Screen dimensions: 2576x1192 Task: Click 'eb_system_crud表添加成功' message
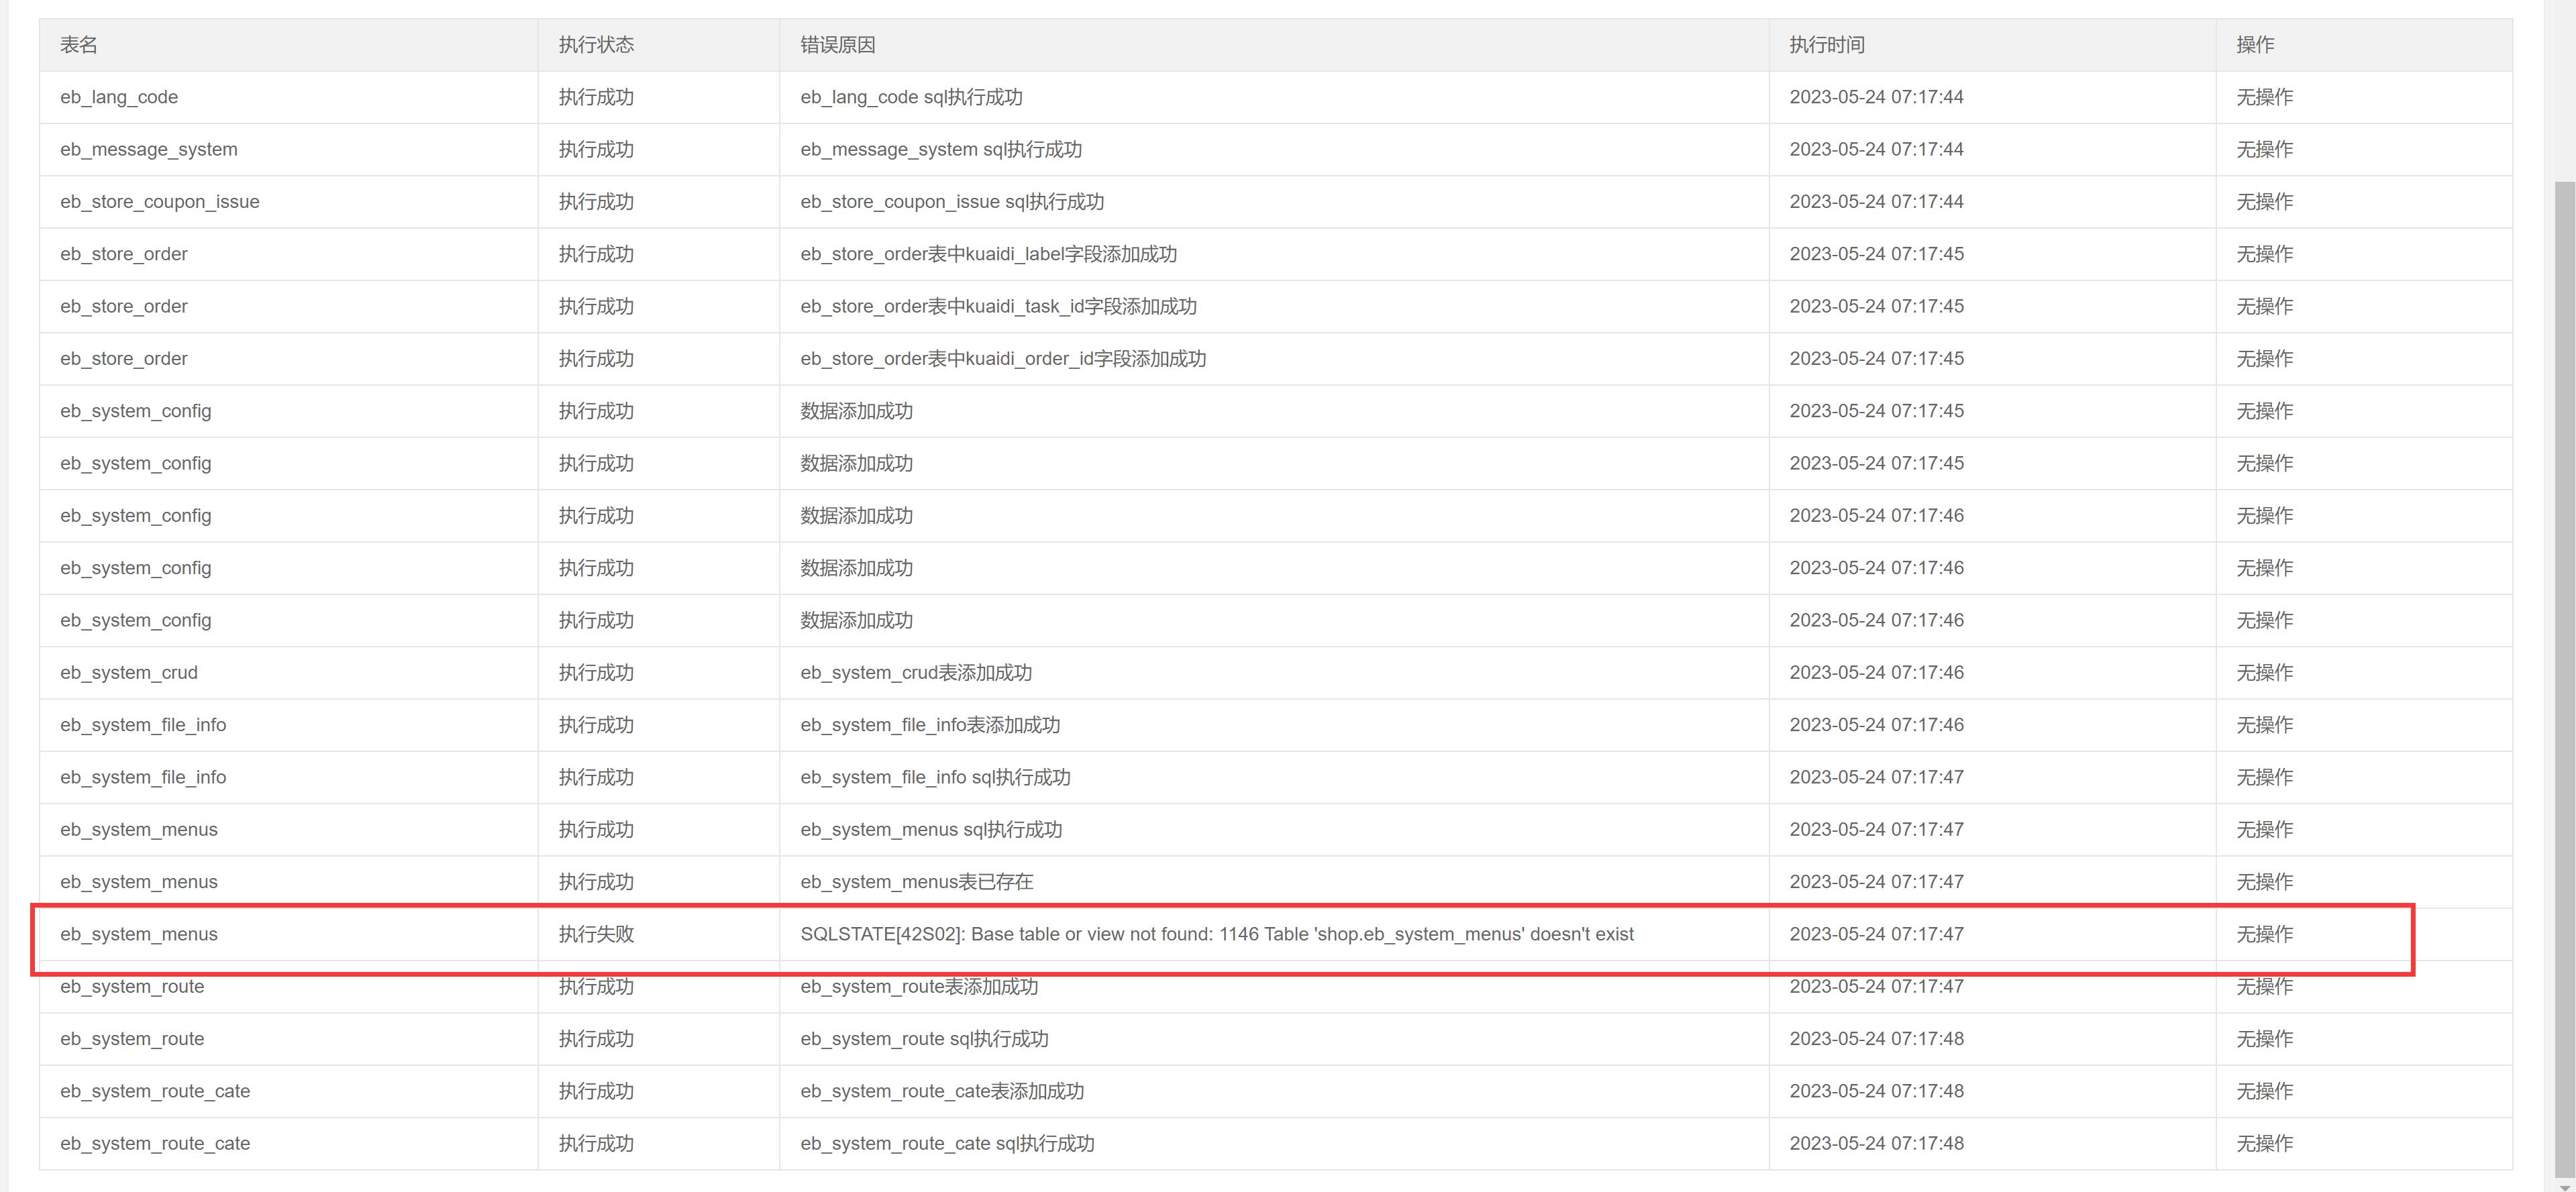(x=916, y=673)
